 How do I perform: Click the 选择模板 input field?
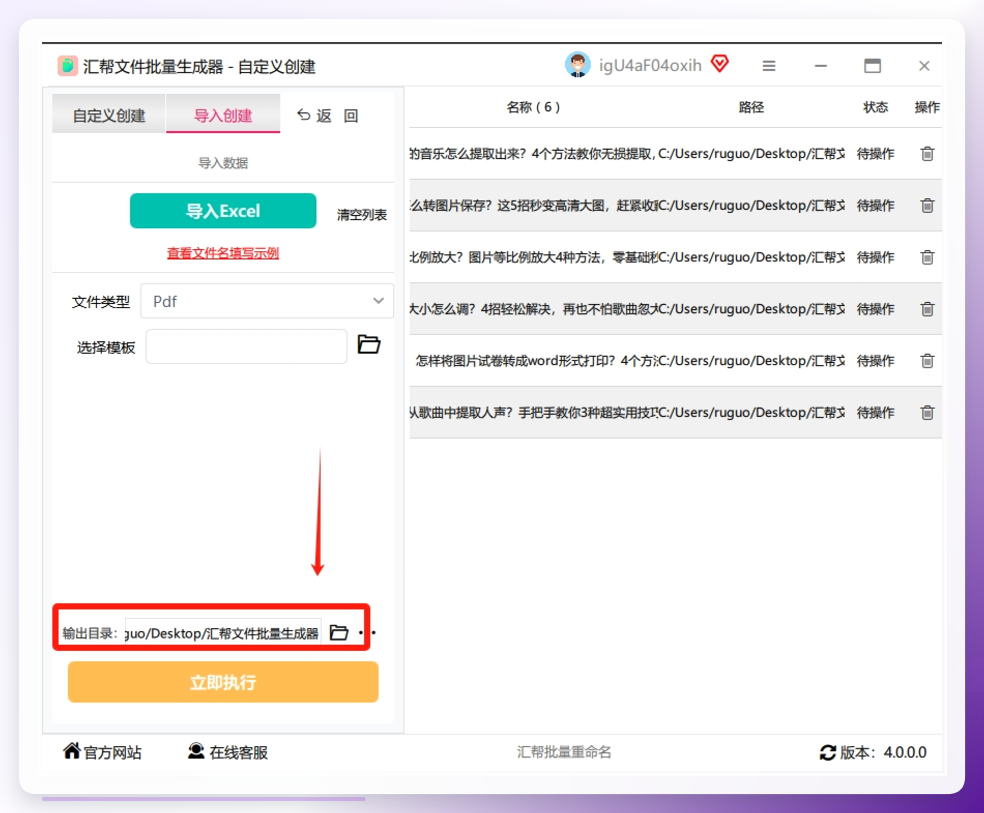point(246,346)
